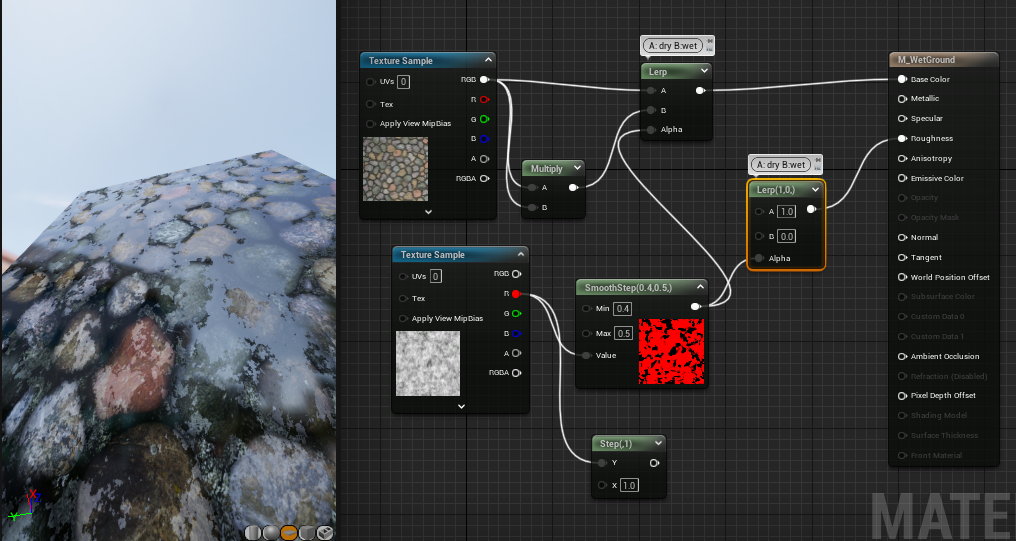
Task: Expand the Step(,1) node header chevron
Action: (x=658, y=443)
